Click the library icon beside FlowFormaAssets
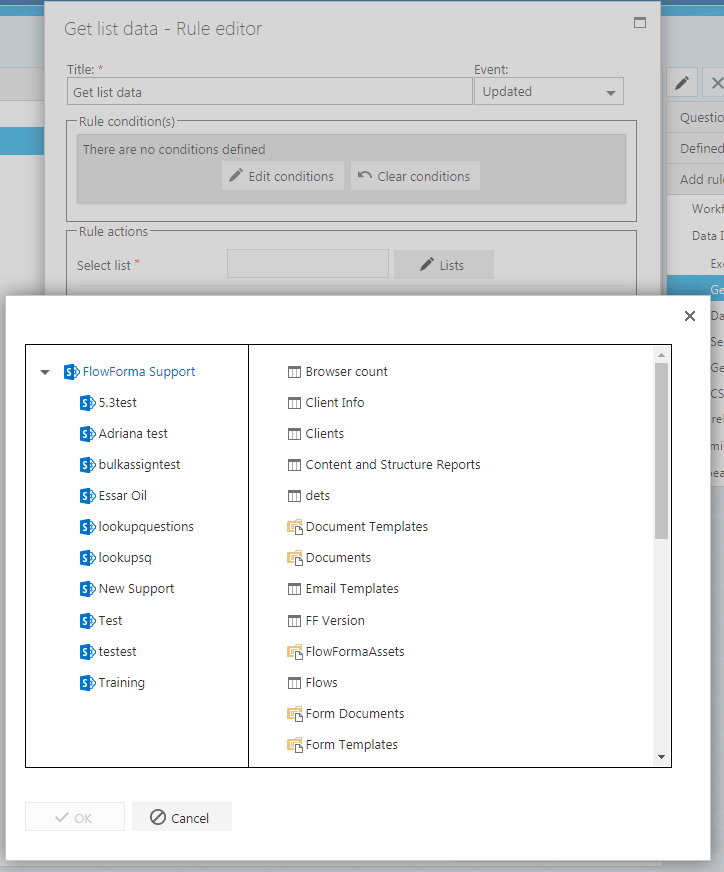724x872 pixels. 295,652
